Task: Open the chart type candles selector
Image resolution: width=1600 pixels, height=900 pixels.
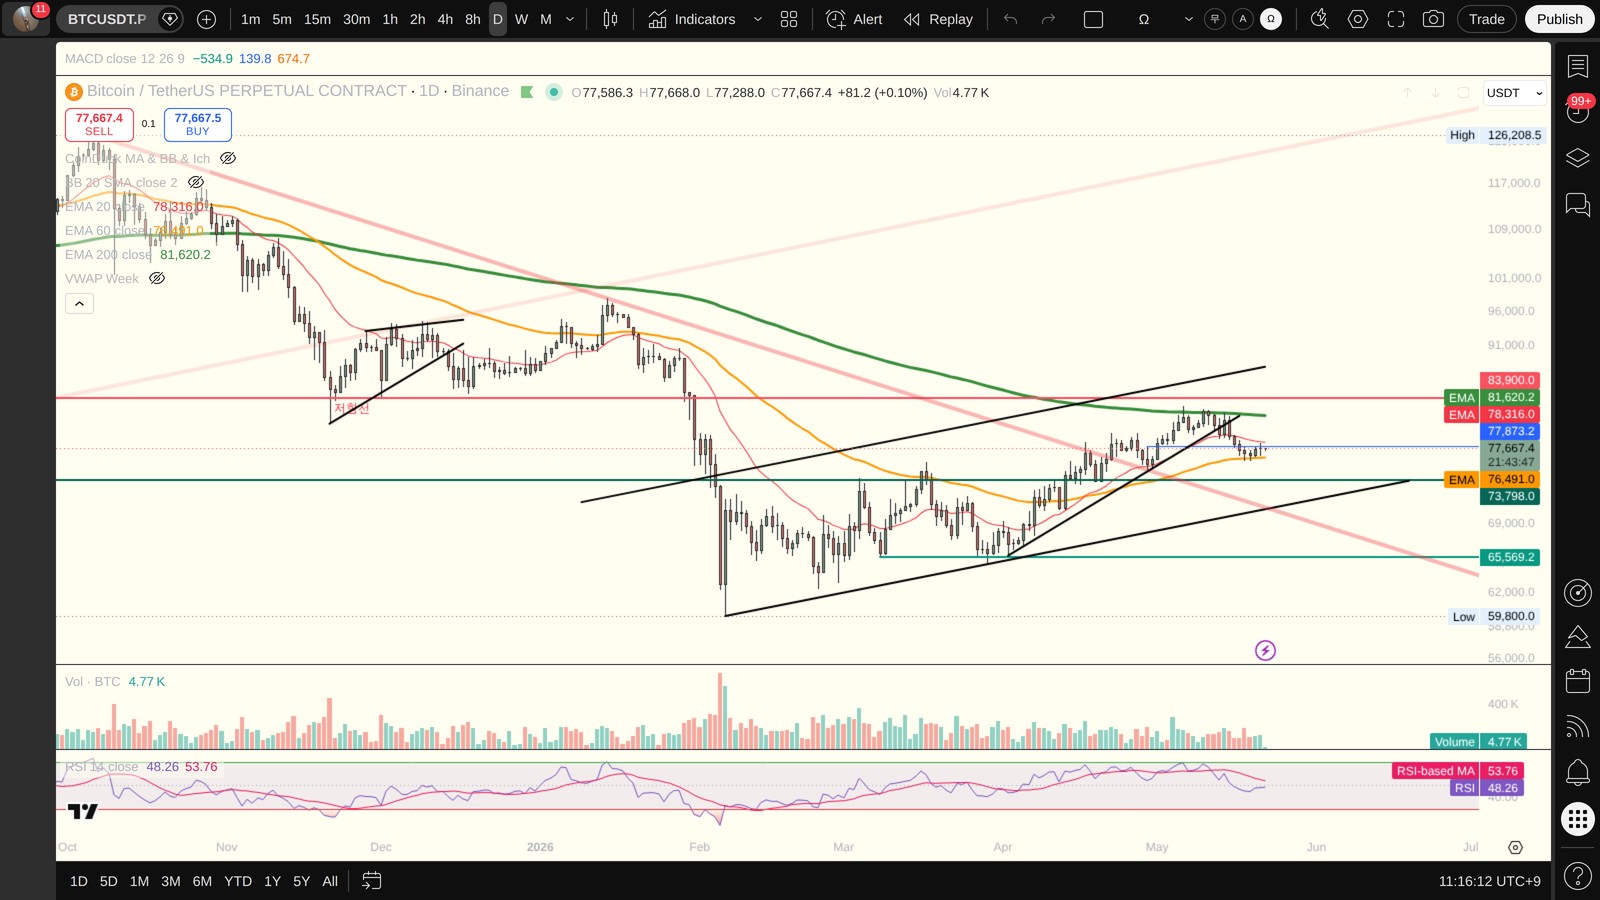Action: coord(610,19)
